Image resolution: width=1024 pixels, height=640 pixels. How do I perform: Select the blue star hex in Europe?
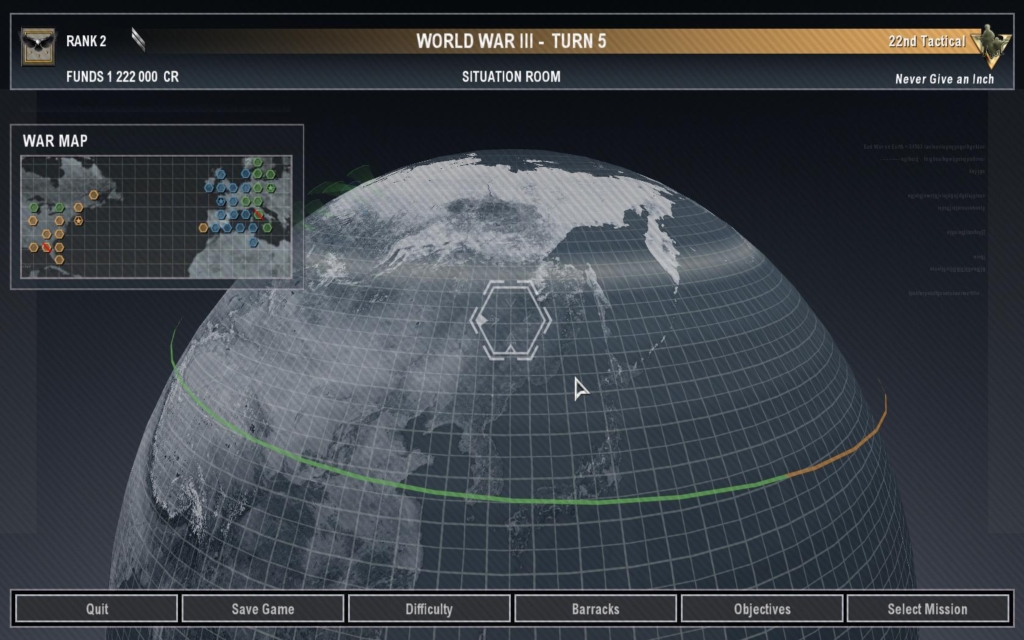(221, 201)
